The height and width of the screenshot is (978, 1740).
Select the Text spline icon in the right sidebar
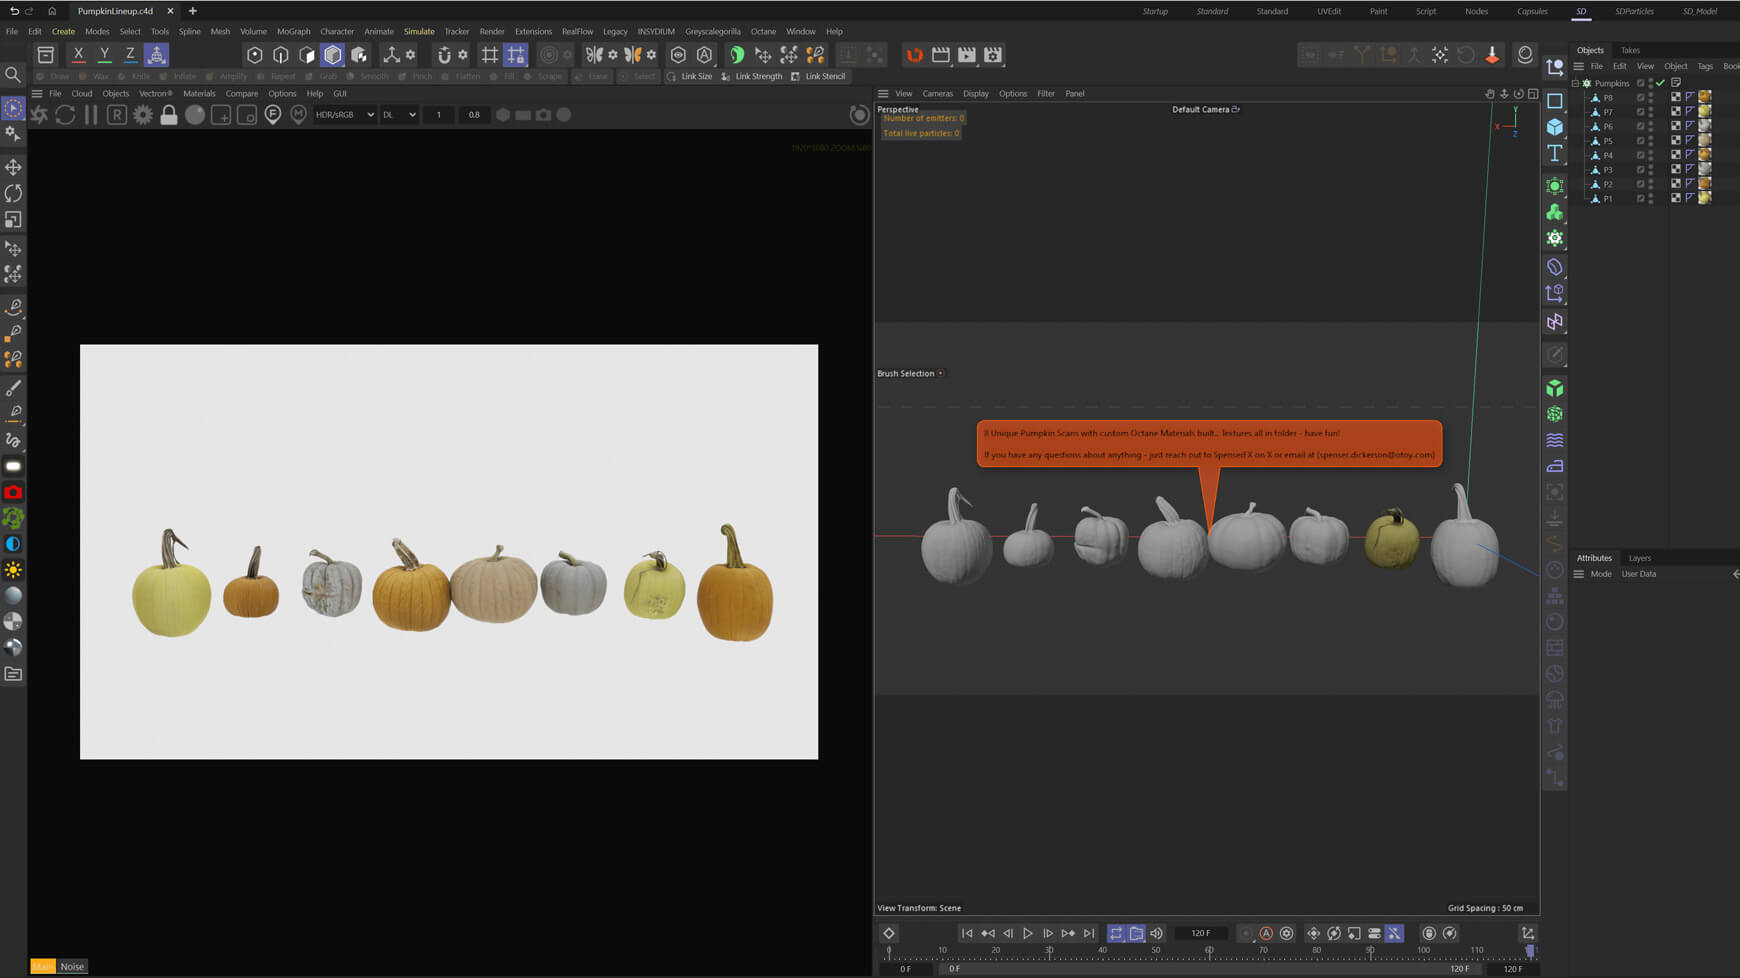[x=1556, y=153]
